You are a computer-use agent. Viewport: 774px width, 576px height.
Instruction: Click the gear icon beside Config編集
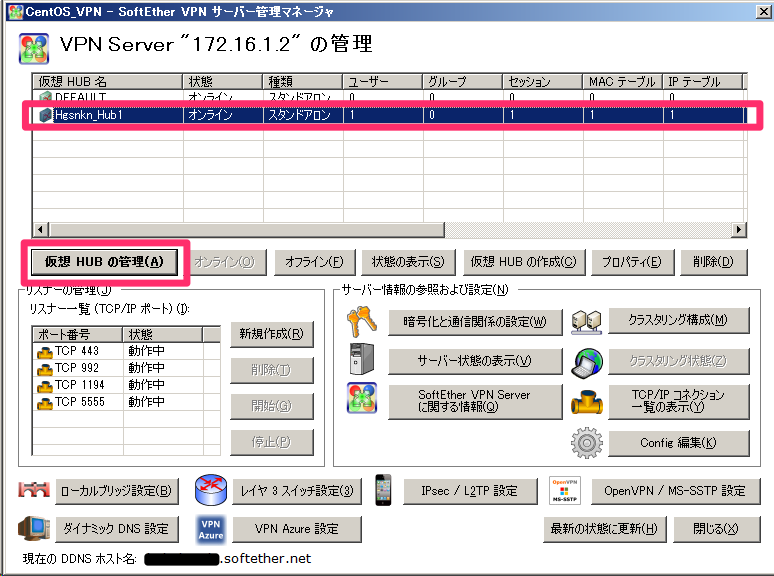pos(586,443)
